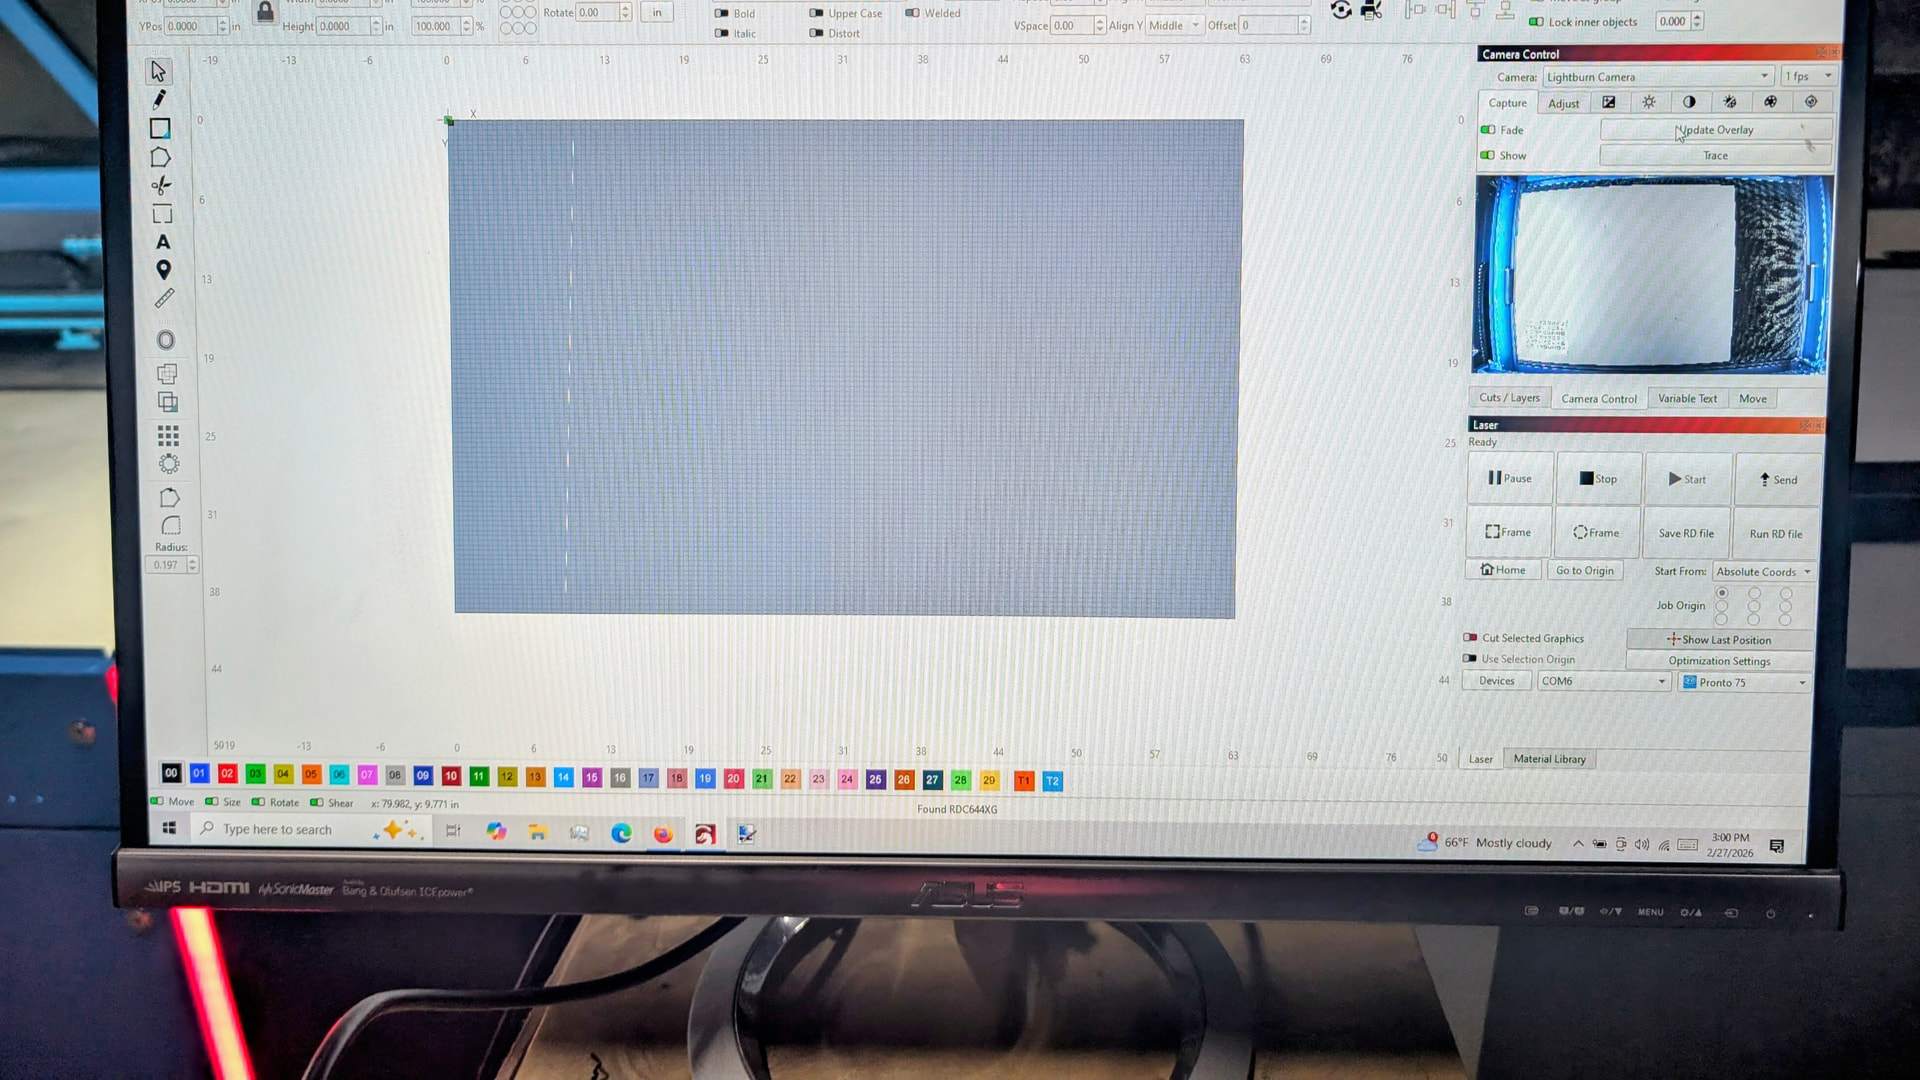
Task: Select the Measure ruler tool
Action: [x=164, y=298]
